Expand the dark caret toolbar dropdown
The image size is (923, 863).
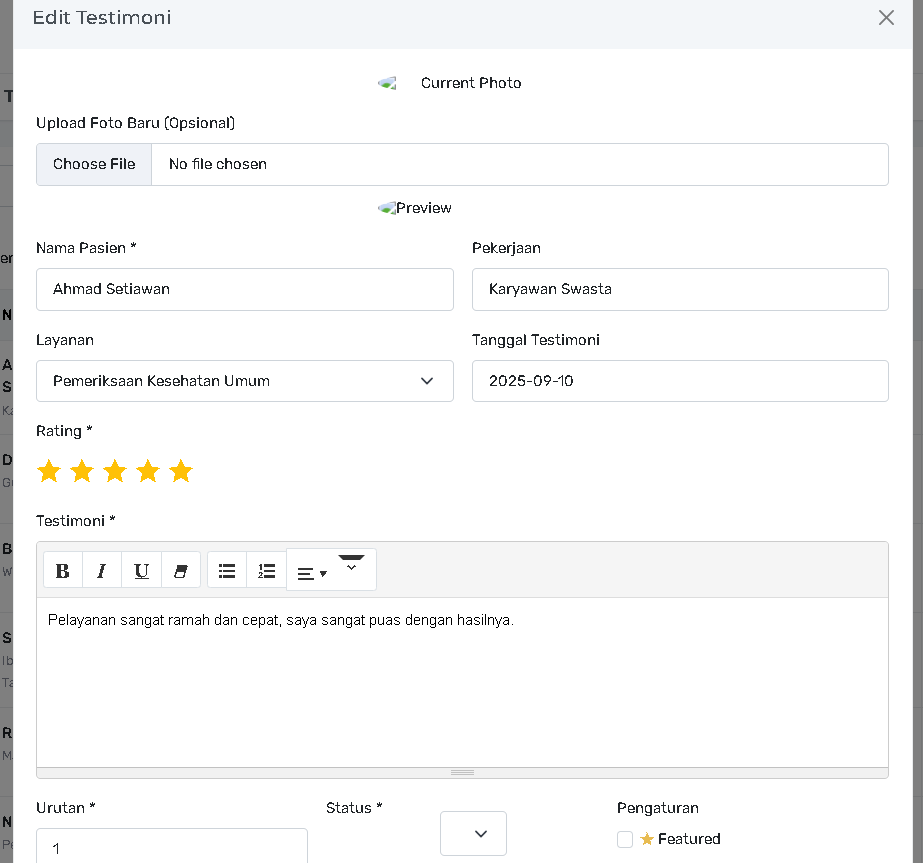[351, 564]
